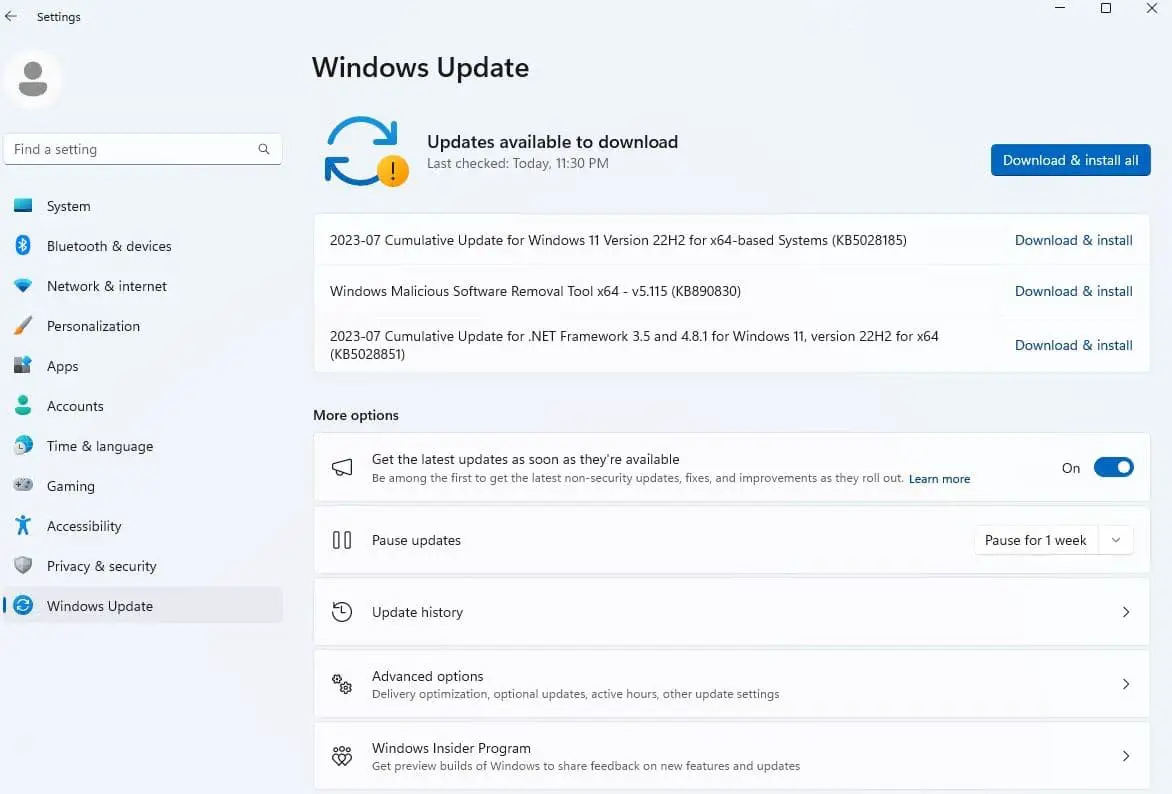Open the Learn more link
The height and width of the screenshot is (794, 1172).
tap(939, 479)
